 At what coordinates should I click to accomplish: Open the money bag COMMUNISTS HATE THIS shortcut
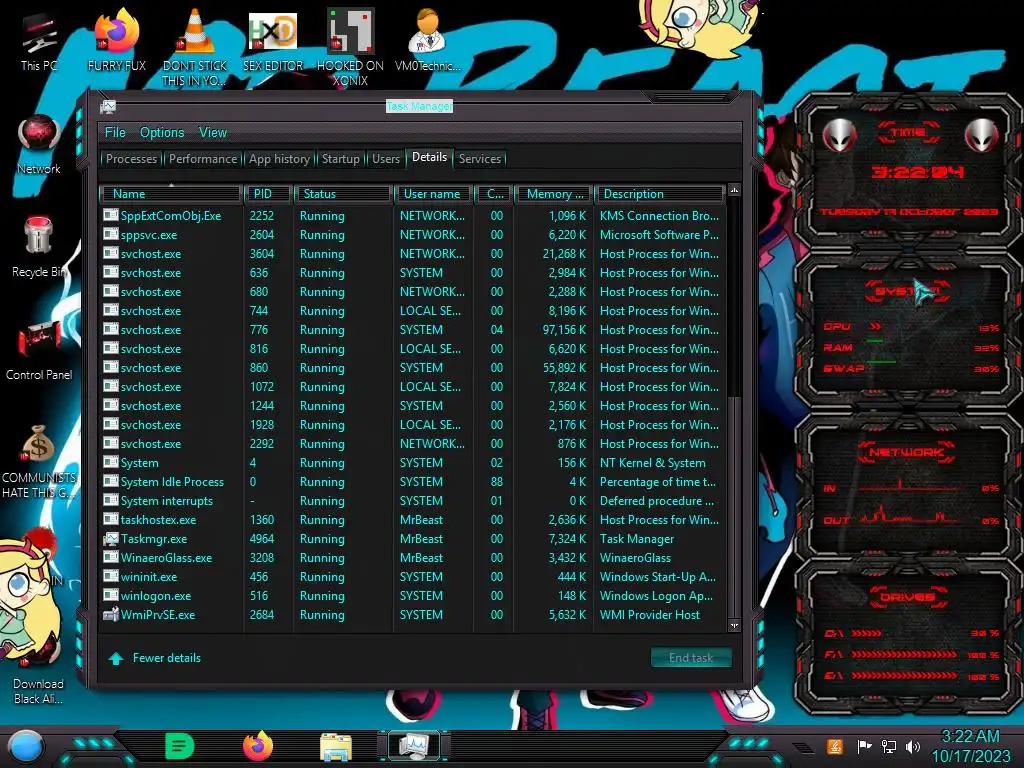[x=39, y=461]
